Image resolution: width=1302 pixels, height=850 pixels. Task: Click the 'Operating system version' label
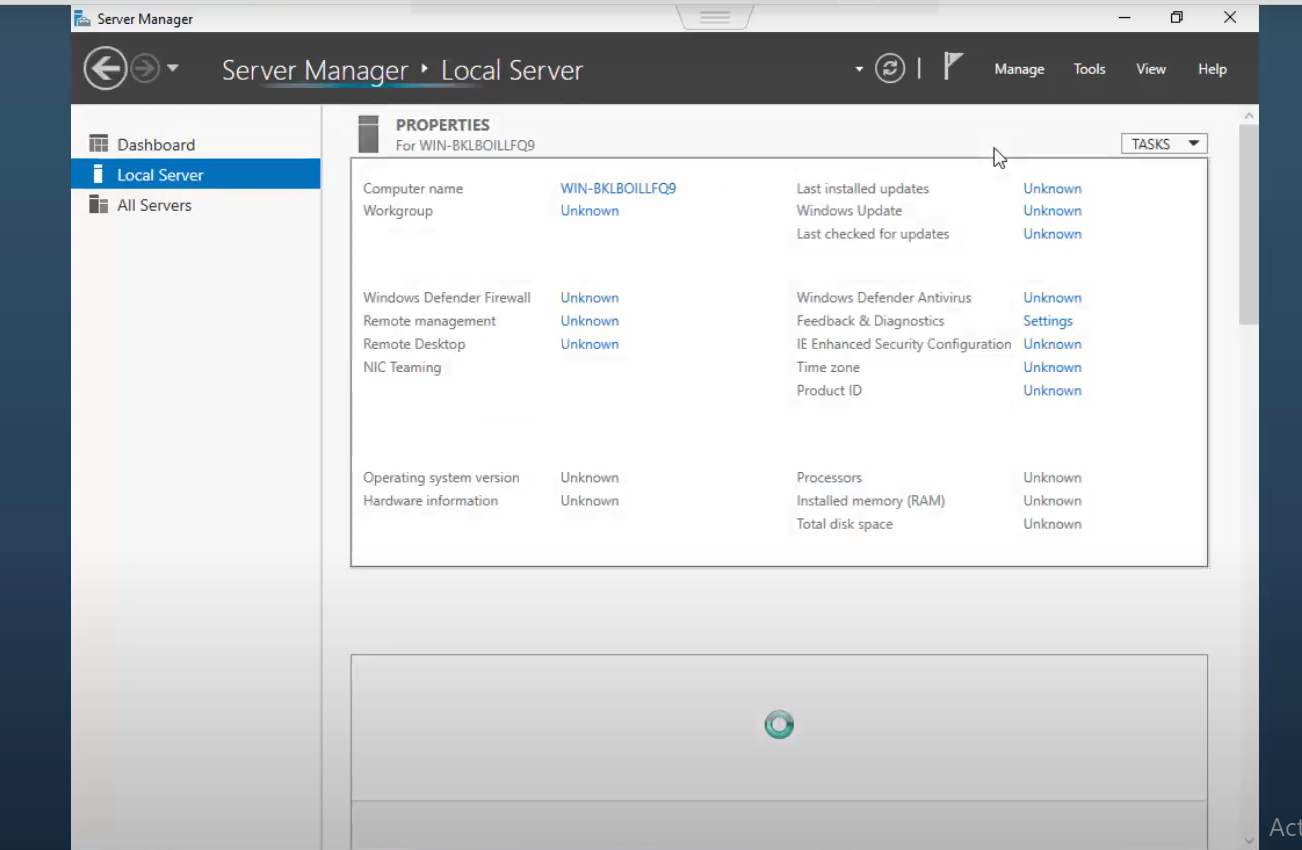pos(441,478)
